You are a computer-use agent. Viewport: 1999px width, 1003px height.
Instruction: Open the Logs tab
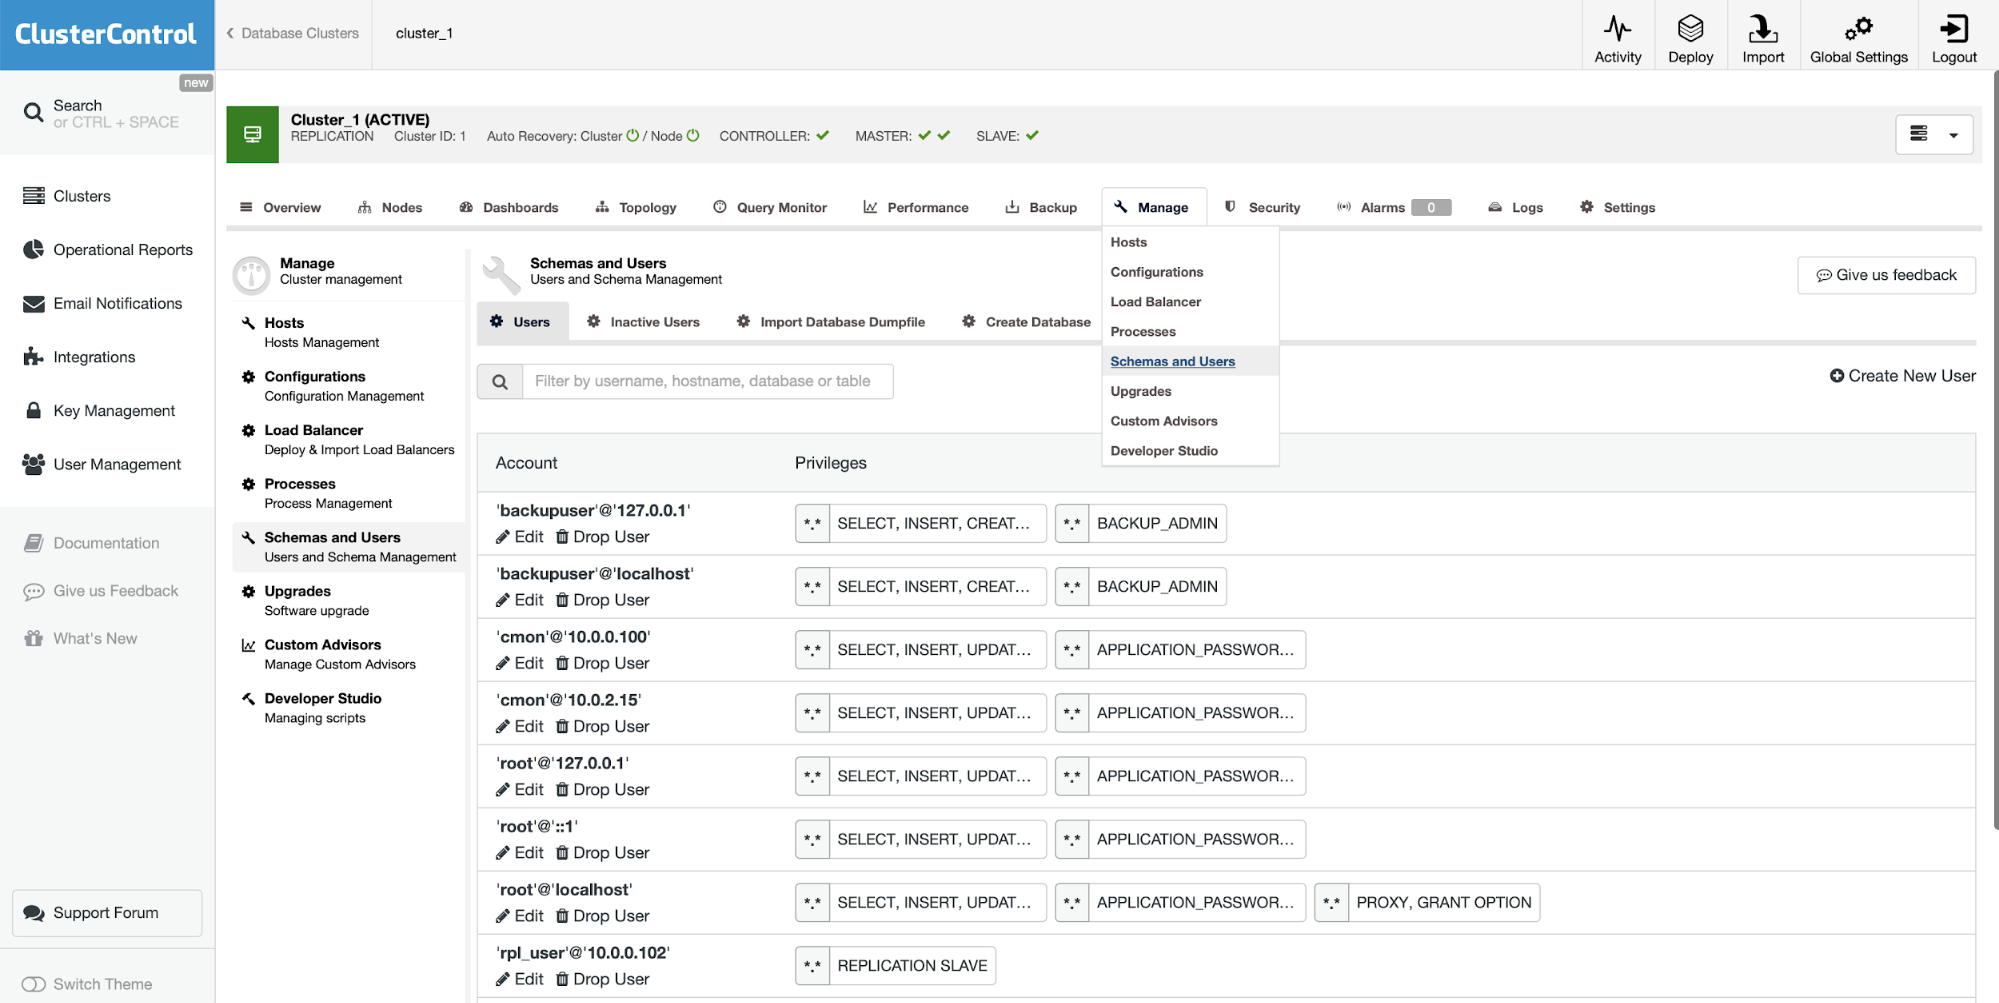click(x=1516, y=207)
